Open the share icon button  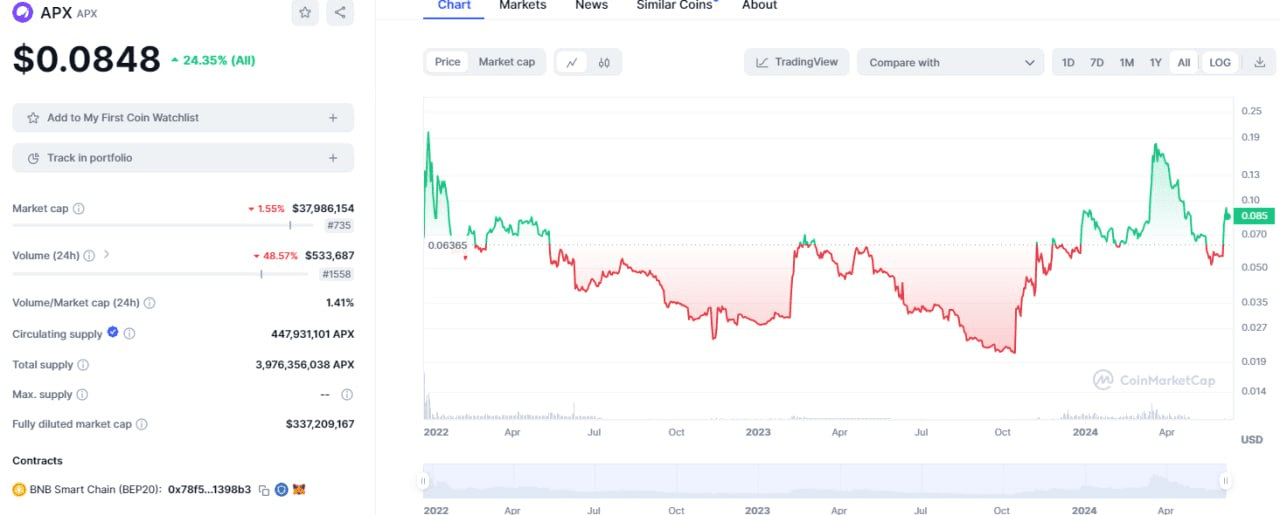(340, 12)
